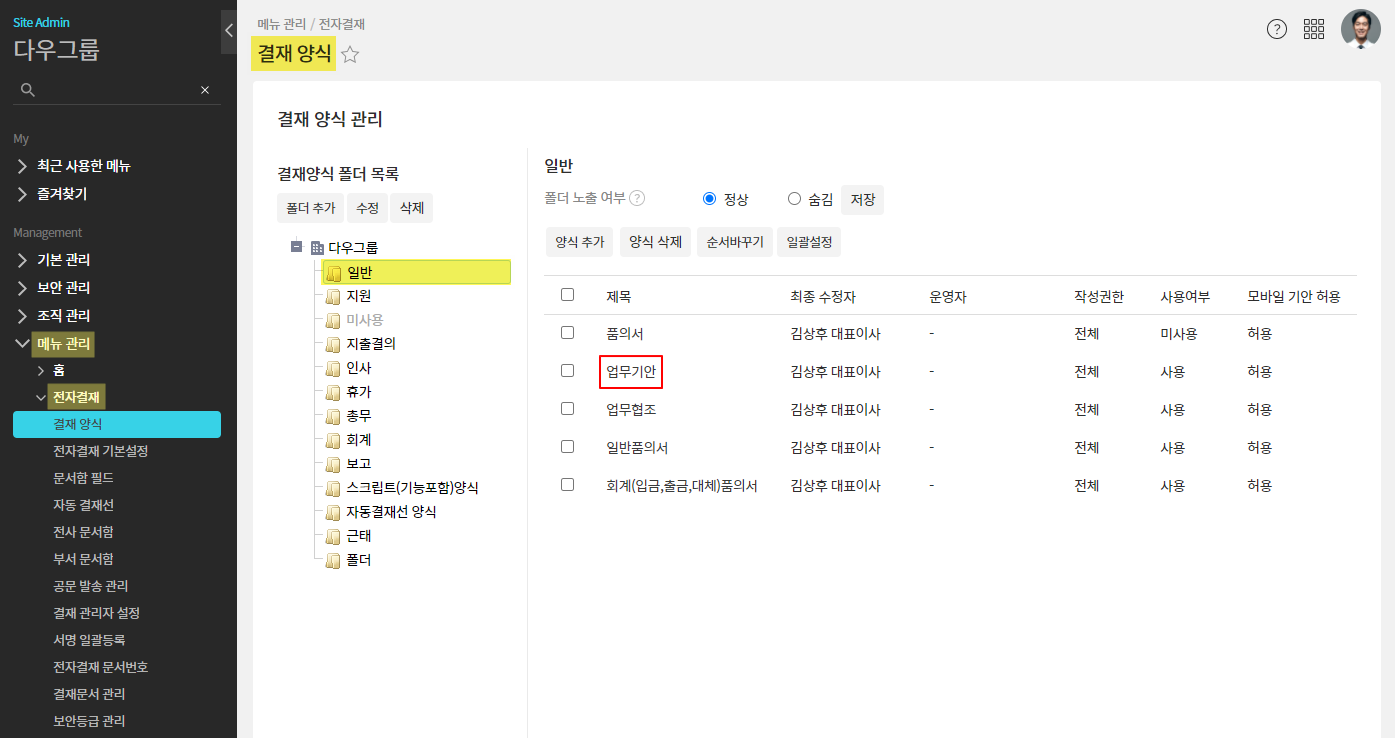Tick the checkbox next to 업무협조
The height and width of the screenshot is (738, 1395).
[568, 409]
